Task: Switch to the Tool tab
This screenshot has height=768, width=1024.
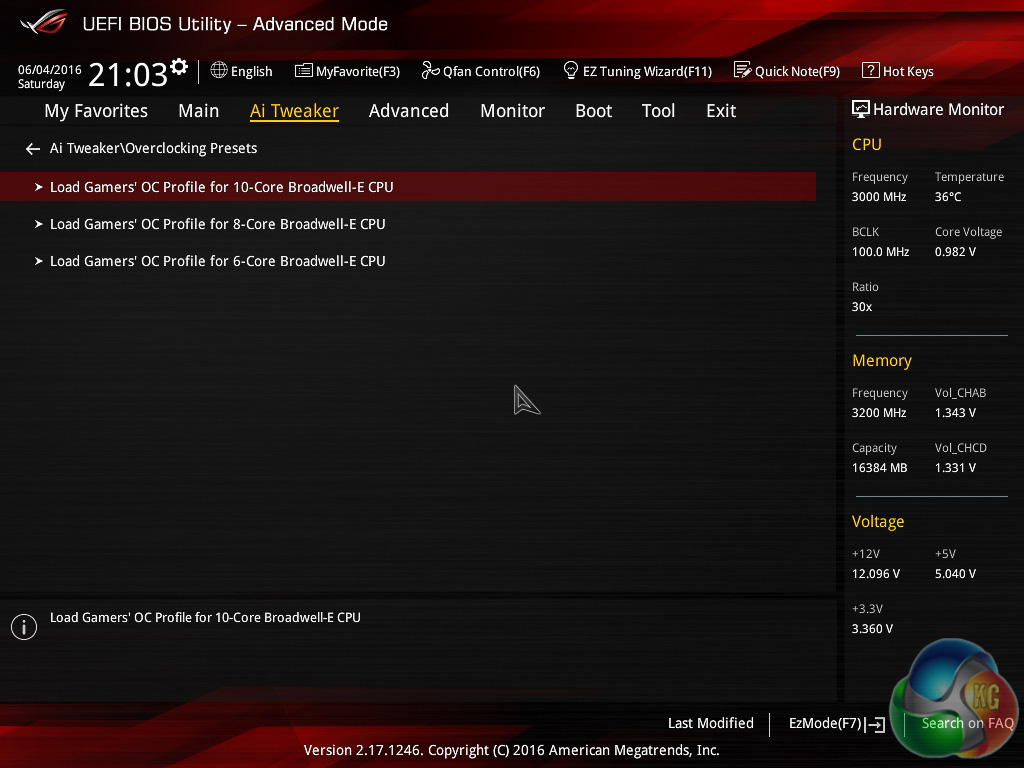Action: pos(658,111)
